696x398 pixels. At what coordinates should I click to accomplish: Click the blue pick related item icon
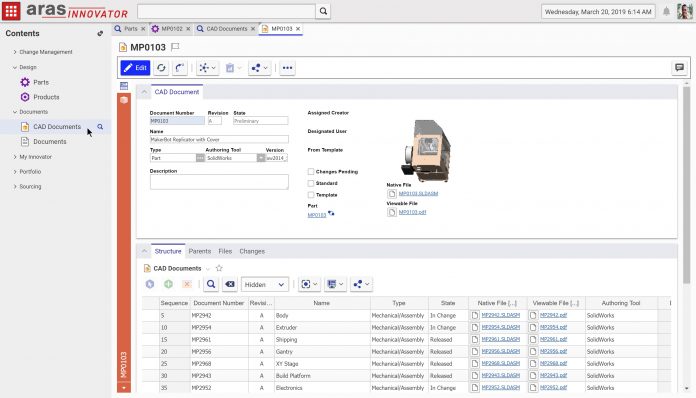pyautogui.click(x=150, y=284)
